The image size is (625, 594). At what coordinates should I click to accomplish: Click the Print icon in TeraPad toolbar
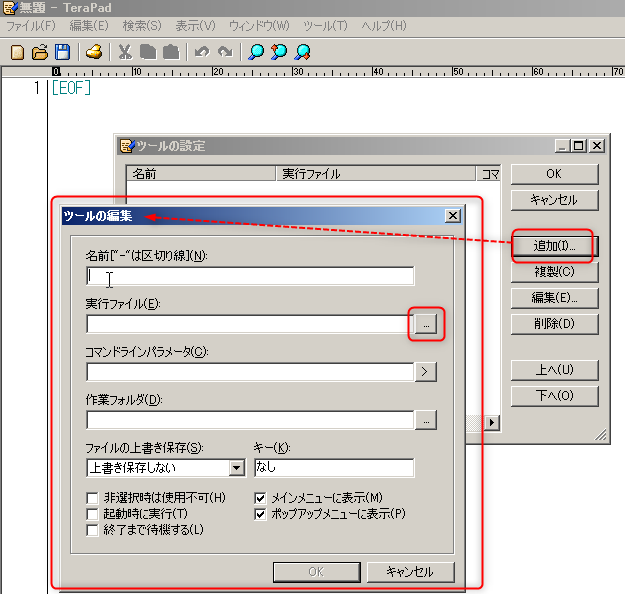tap(94, 52)
